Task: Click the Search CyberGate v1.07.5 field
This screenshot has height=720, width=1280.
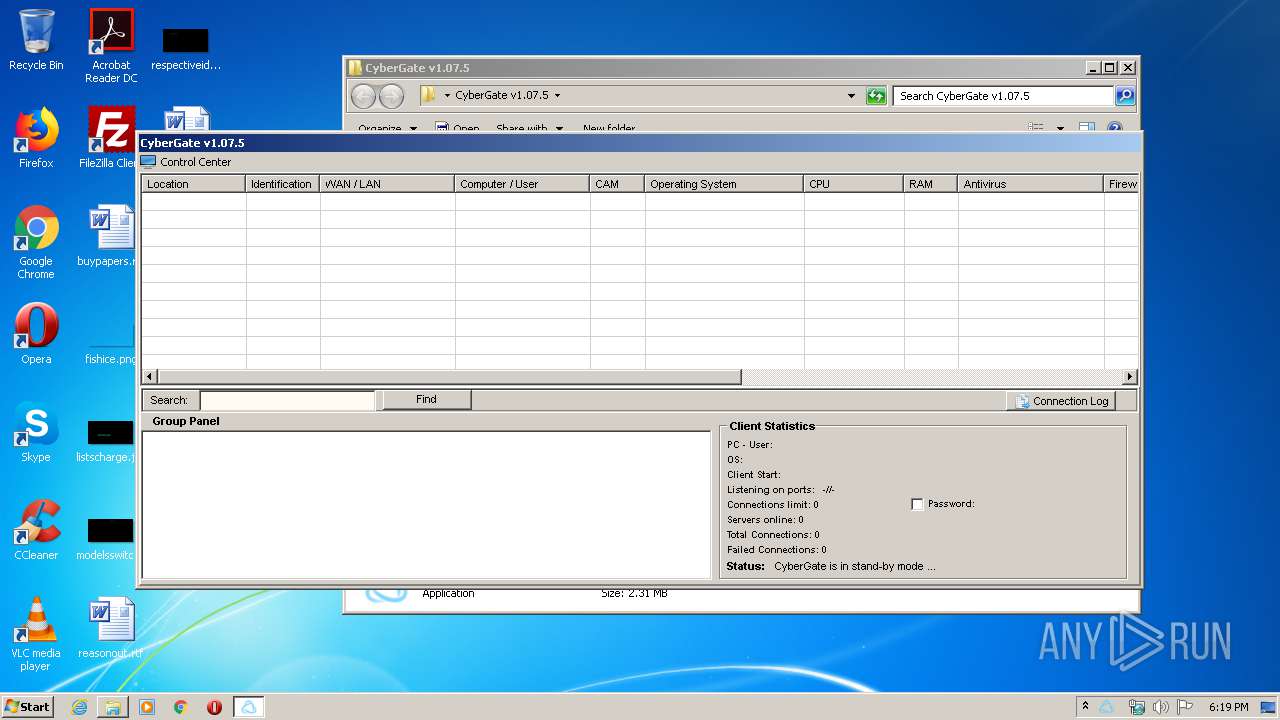Action: [x=1003, y=96]
